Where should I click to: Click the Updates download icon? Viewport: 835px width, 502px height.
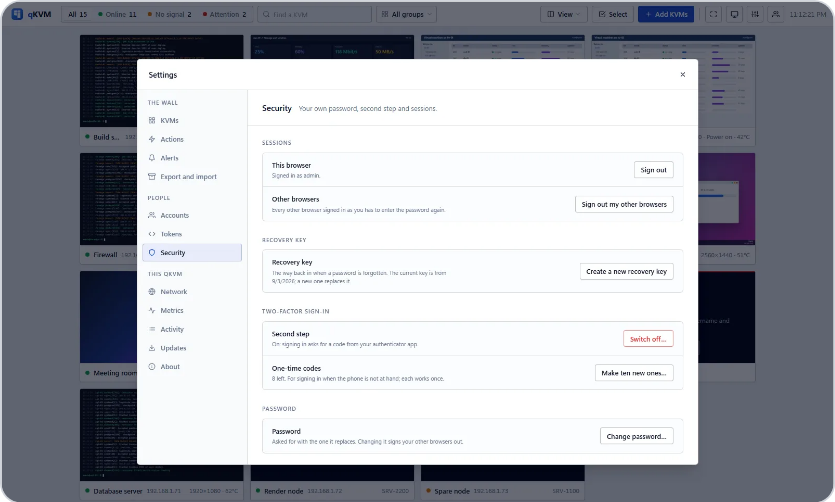click(x=152, y=348)
